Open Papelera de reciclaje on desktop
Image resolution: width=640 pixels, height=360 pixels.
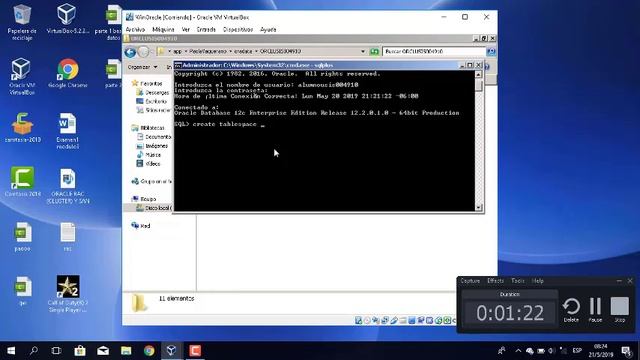pos(22,22)
